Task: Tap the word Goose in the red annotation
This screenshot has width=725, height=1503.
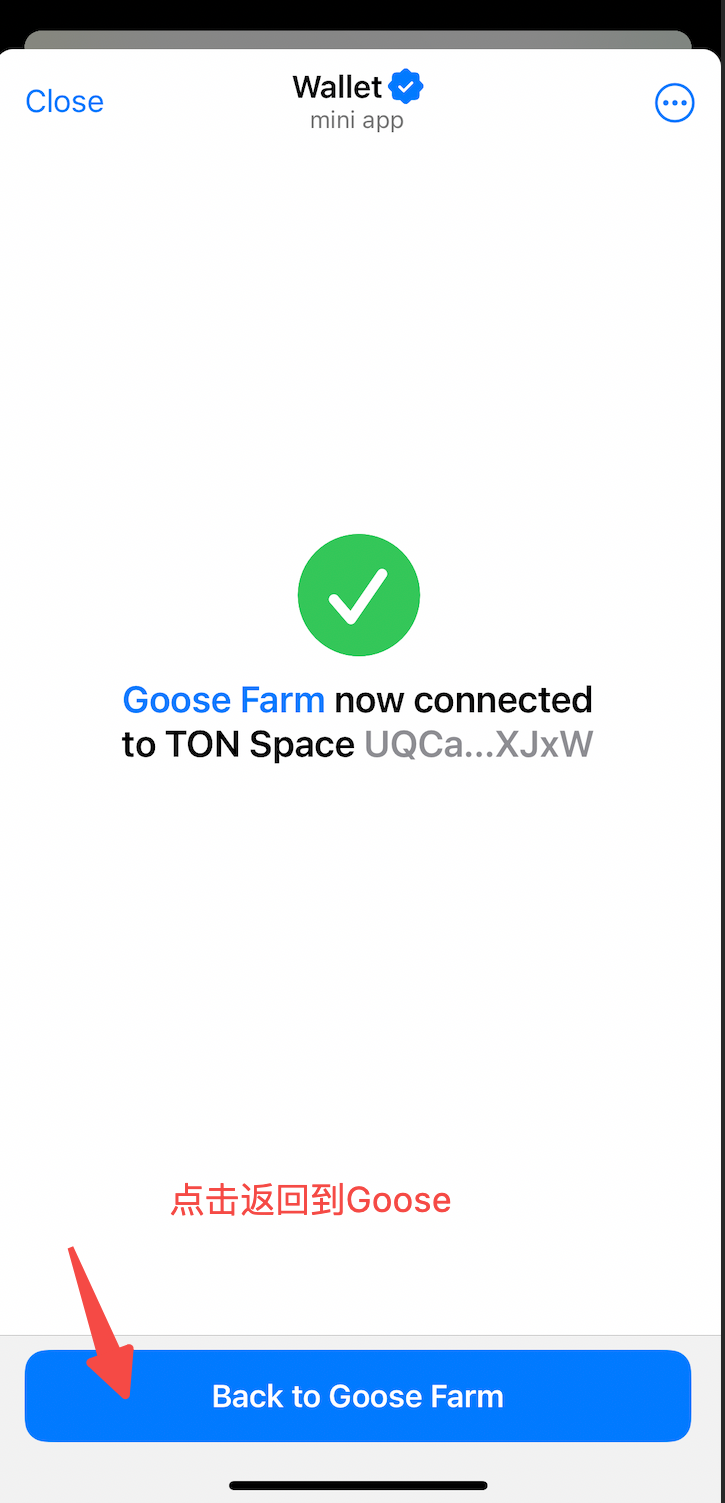Action: (399, 1199)
